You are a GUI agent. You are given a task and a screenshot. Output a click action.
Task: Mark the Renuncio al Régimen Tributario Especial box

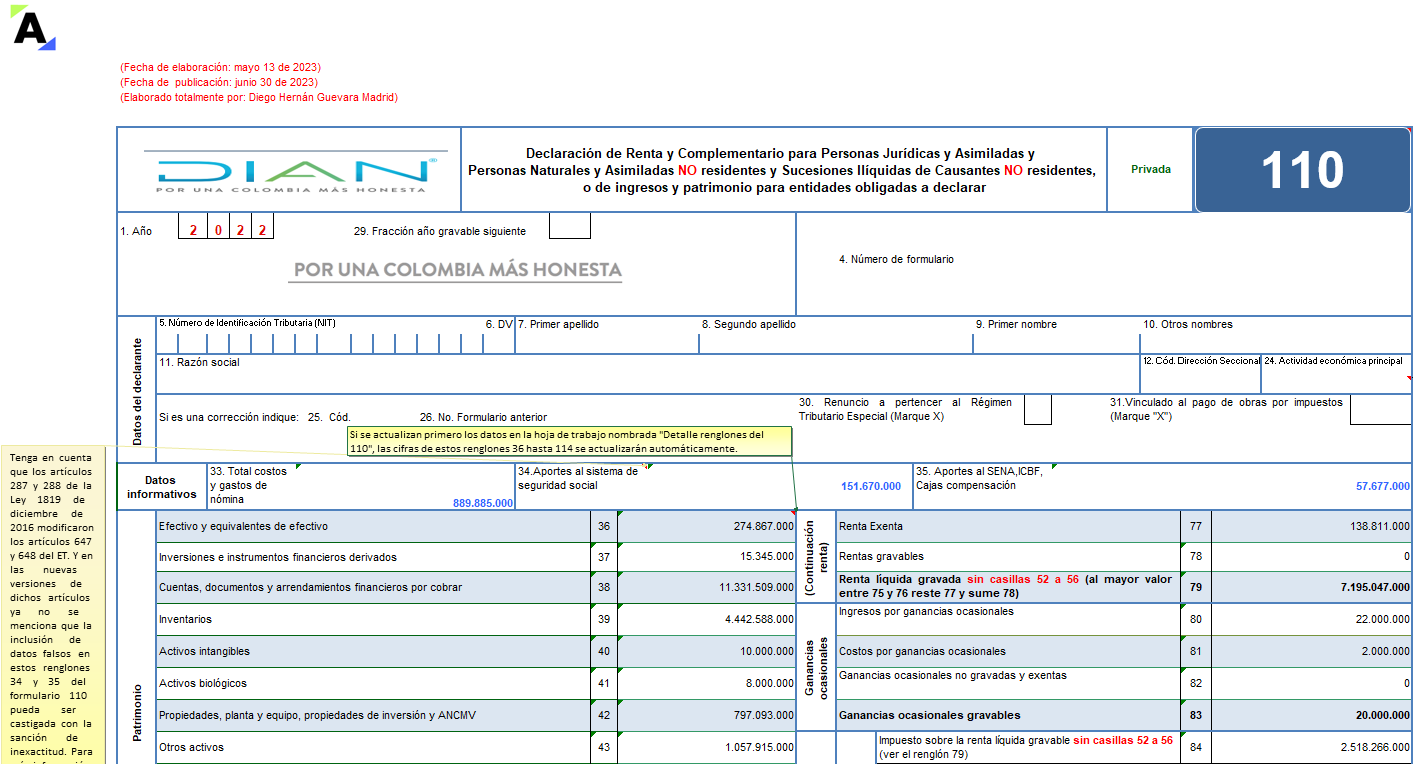coord(1038,410)
